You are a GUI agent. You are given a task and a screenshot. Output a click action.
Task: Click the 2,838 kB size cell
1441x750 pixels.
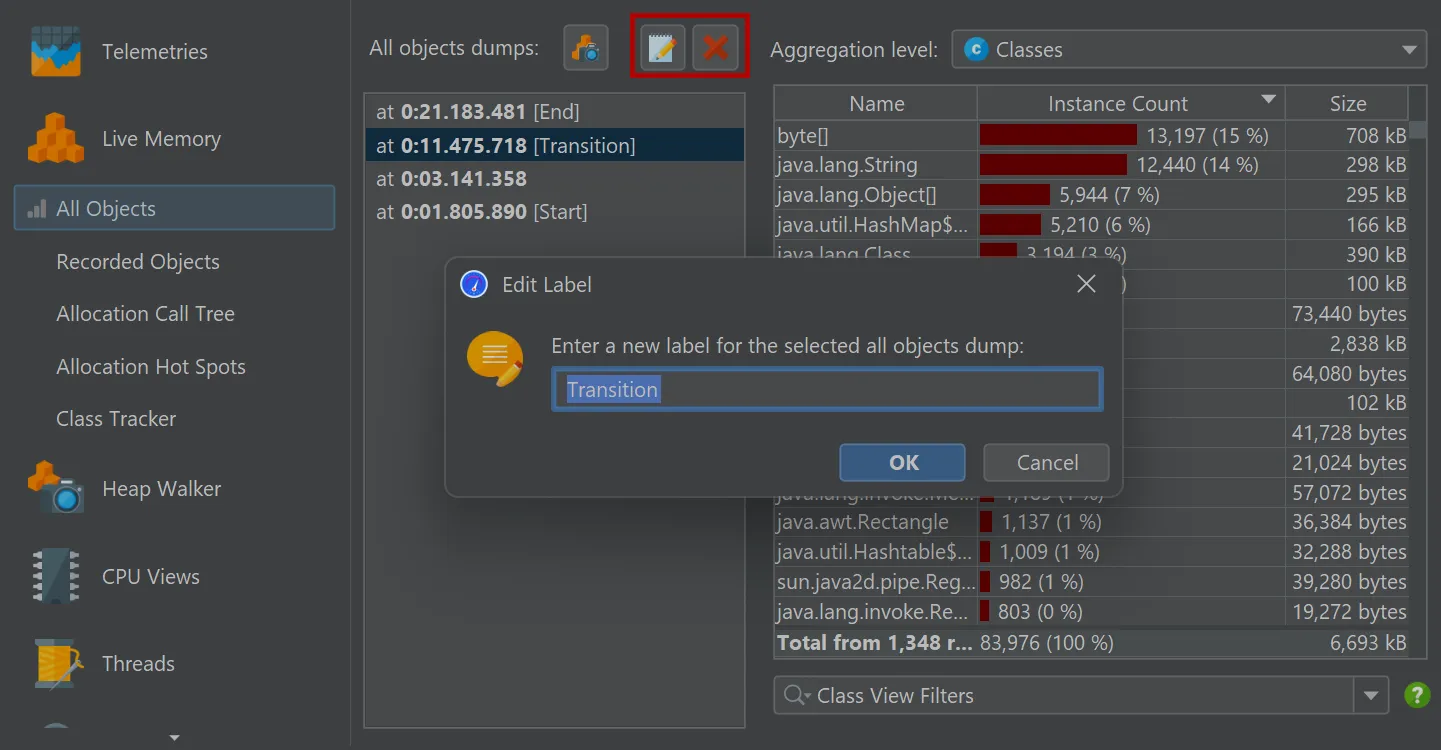pos(1347,344)
